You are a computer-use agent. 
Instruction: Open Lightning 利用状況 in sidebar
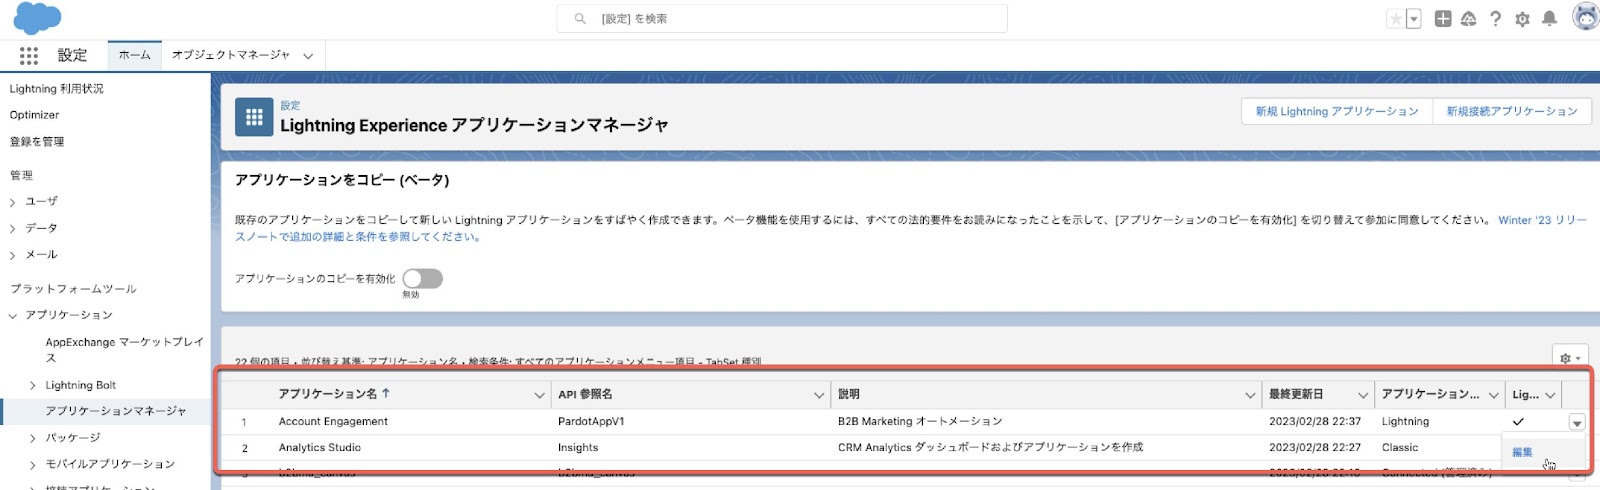coord(56,89)
